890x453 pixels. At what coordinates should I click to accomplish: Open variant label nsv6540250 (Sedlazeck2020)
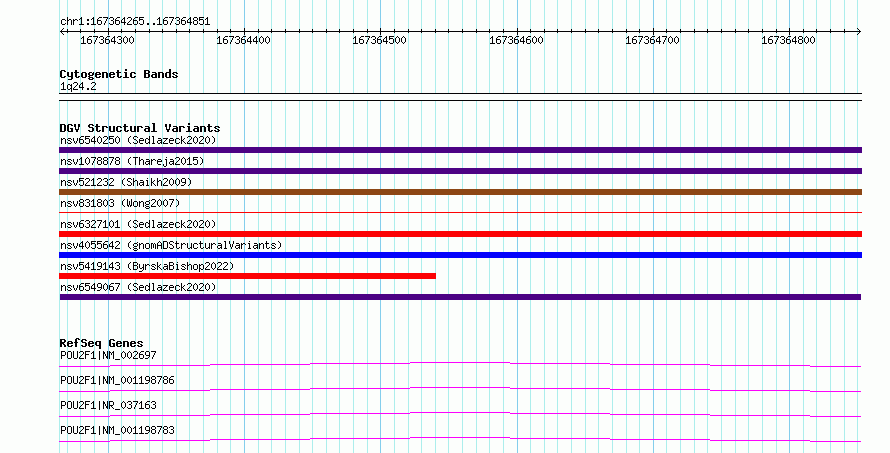[138, 140]
